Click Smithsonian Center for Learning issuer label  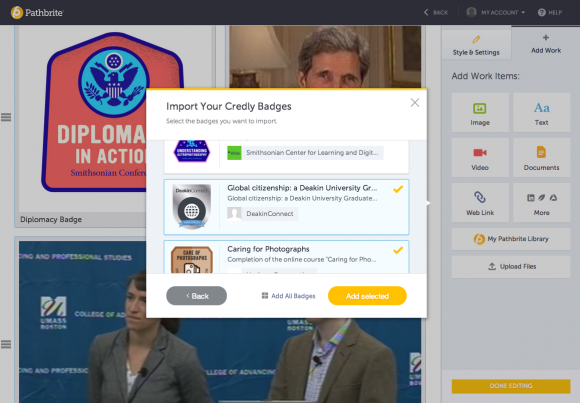305,153
